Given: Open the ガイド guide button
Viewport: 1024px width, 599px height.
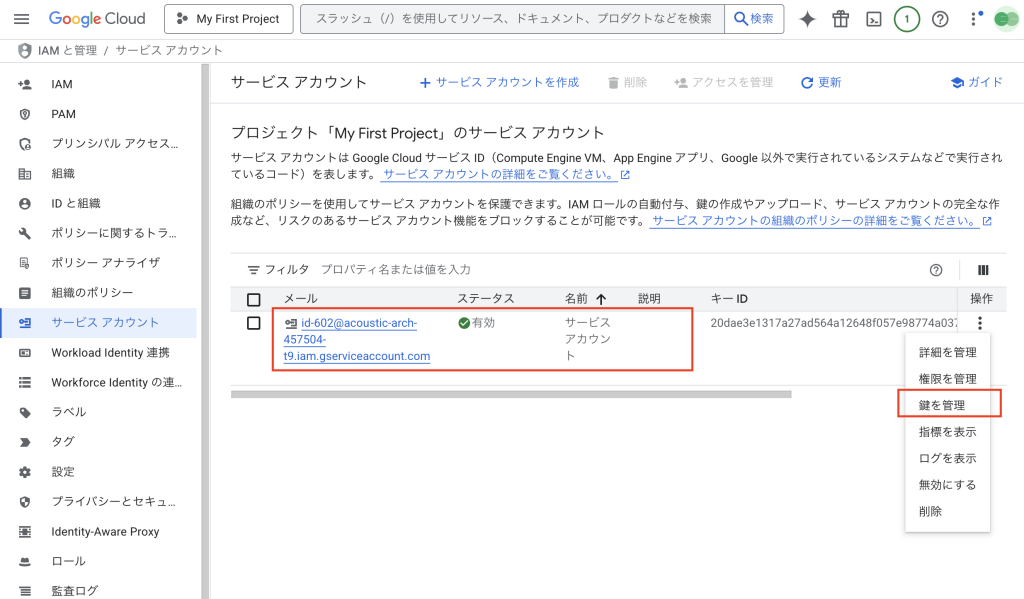Looking at the screenshot, I should [977, 82].
